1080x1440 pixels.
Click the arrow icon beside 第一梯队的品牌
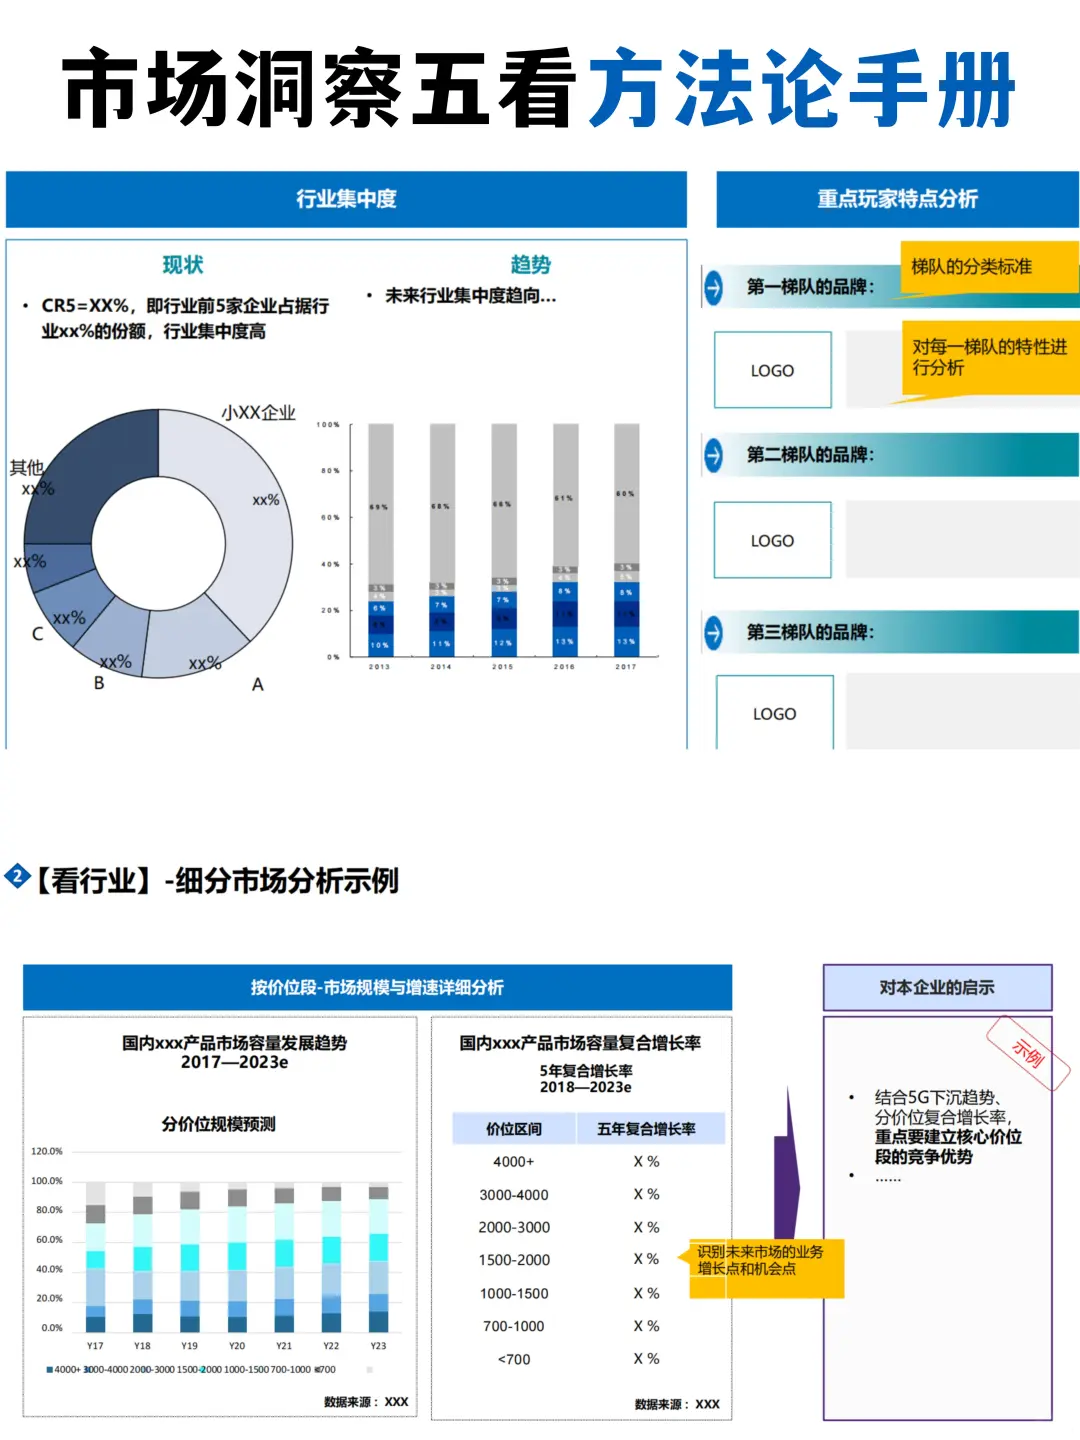[x=713, y=288]
